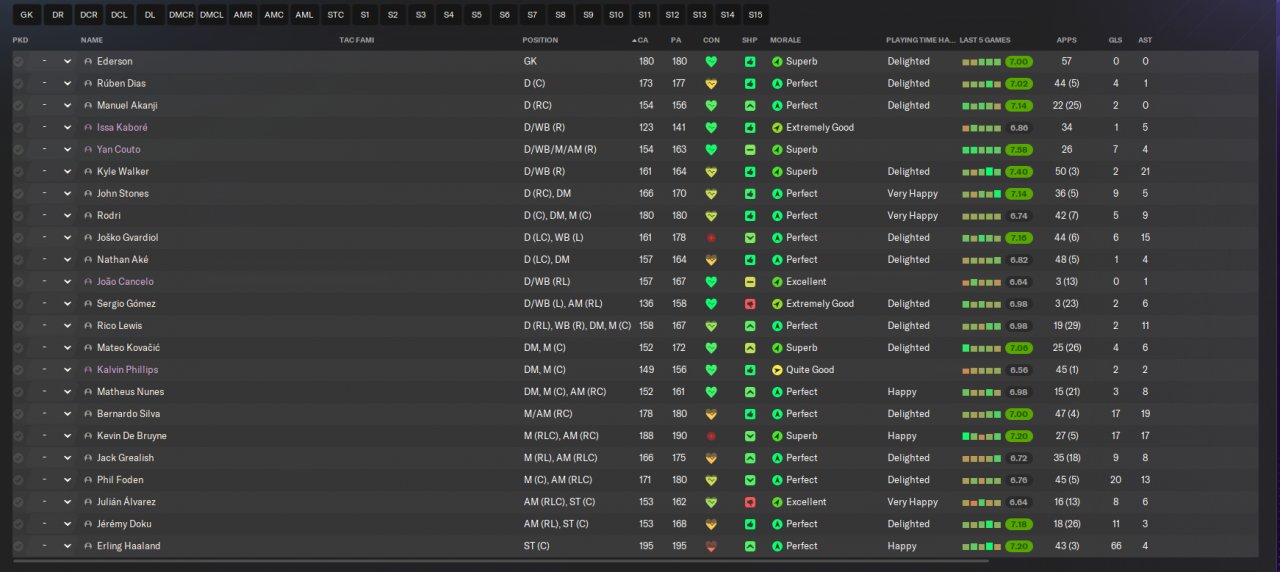Click Julián Álvarez's red sharpness icon
Viewport: 1280px width, 572px height.
pyautogui.click(x=750, y=502)
